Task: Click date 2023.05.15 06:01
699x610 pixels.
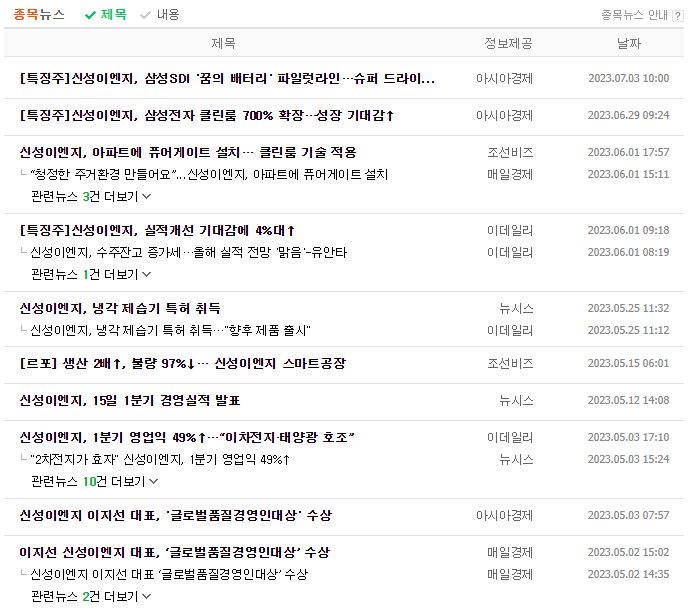Action: point(629,363)
